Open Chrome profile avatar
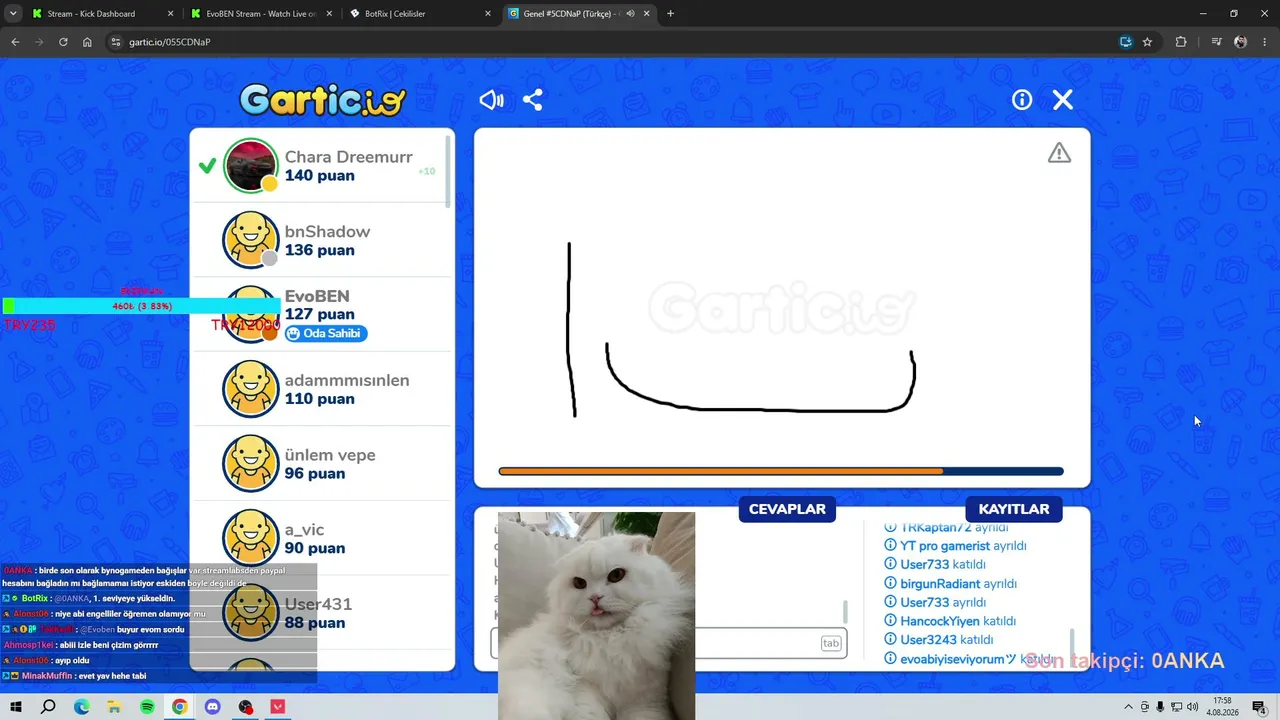Screen dimensions: 1280x720 1241,42
